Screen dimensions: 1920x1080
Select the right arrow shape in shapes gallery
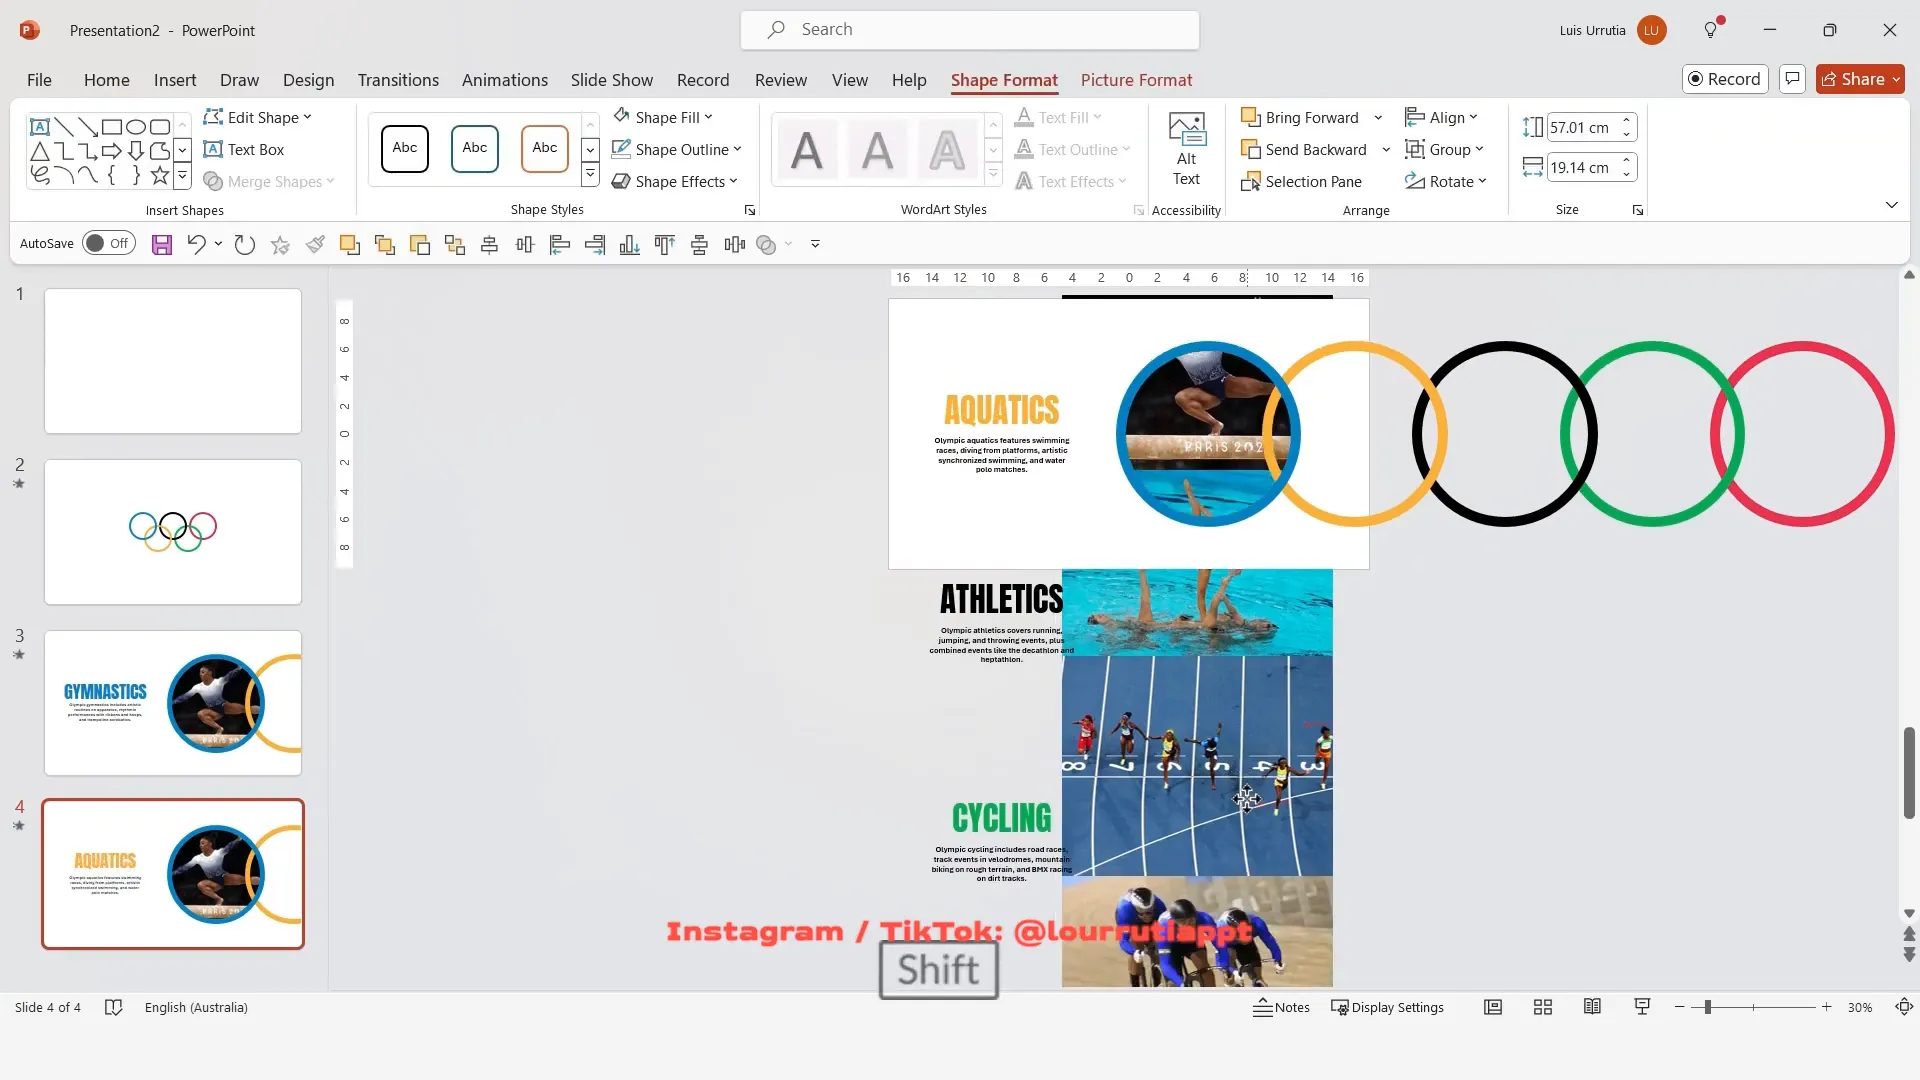pos(112,151)
